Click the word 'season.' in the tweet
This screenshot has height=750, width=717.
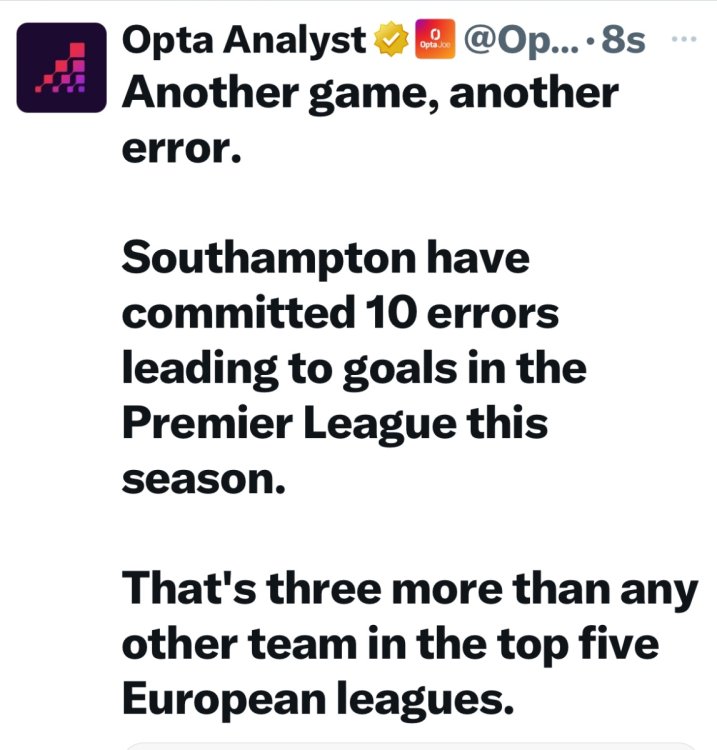[x=203, y=476]
